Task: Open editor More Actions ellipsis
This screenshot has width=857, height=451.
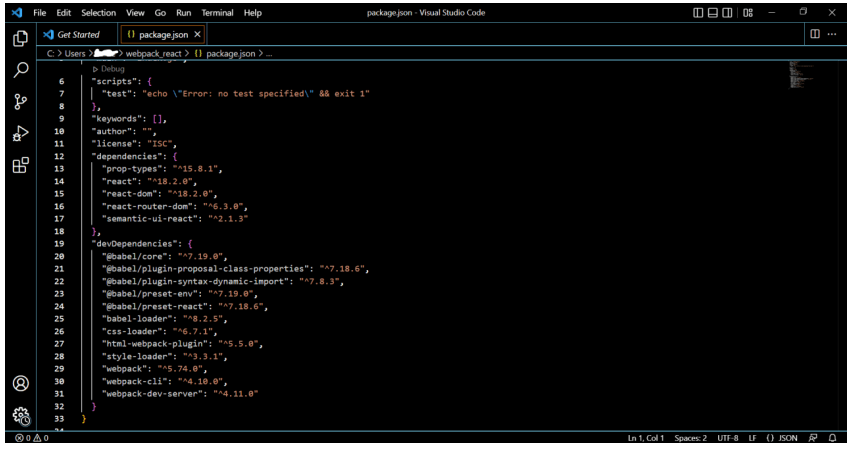Action: click(x=832, y=34)
